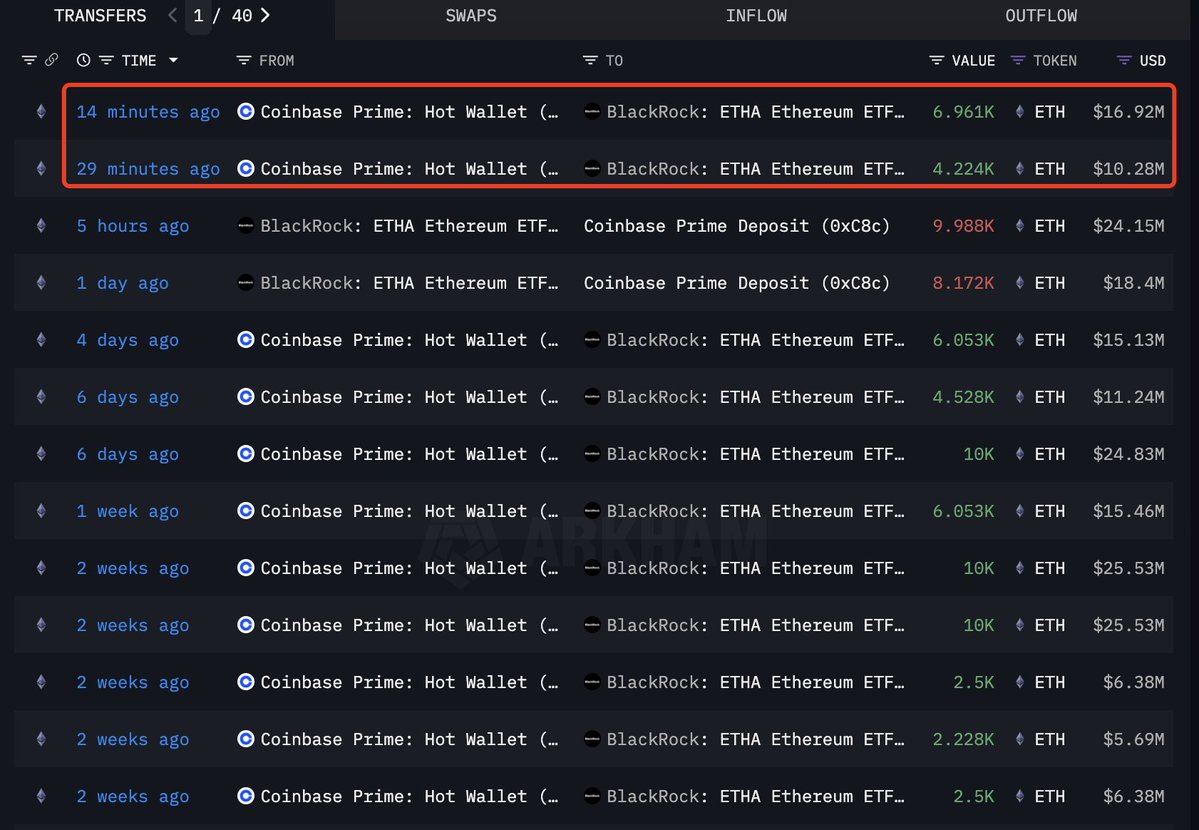Click the $5.69M USD amount
1199x830 pixels.
[1134, 740]
